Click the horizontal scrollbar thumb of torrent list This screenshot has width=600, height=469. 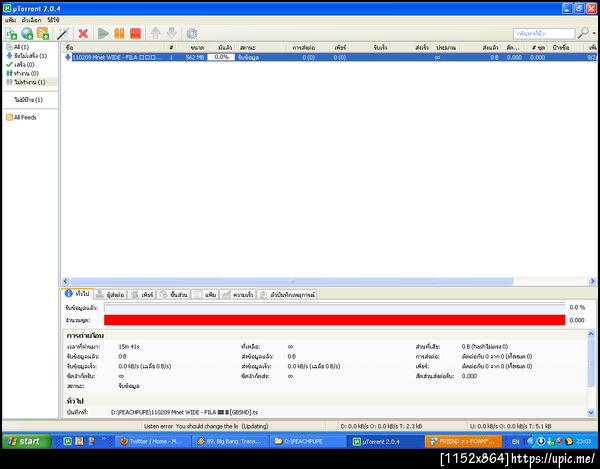coord(292,281)
